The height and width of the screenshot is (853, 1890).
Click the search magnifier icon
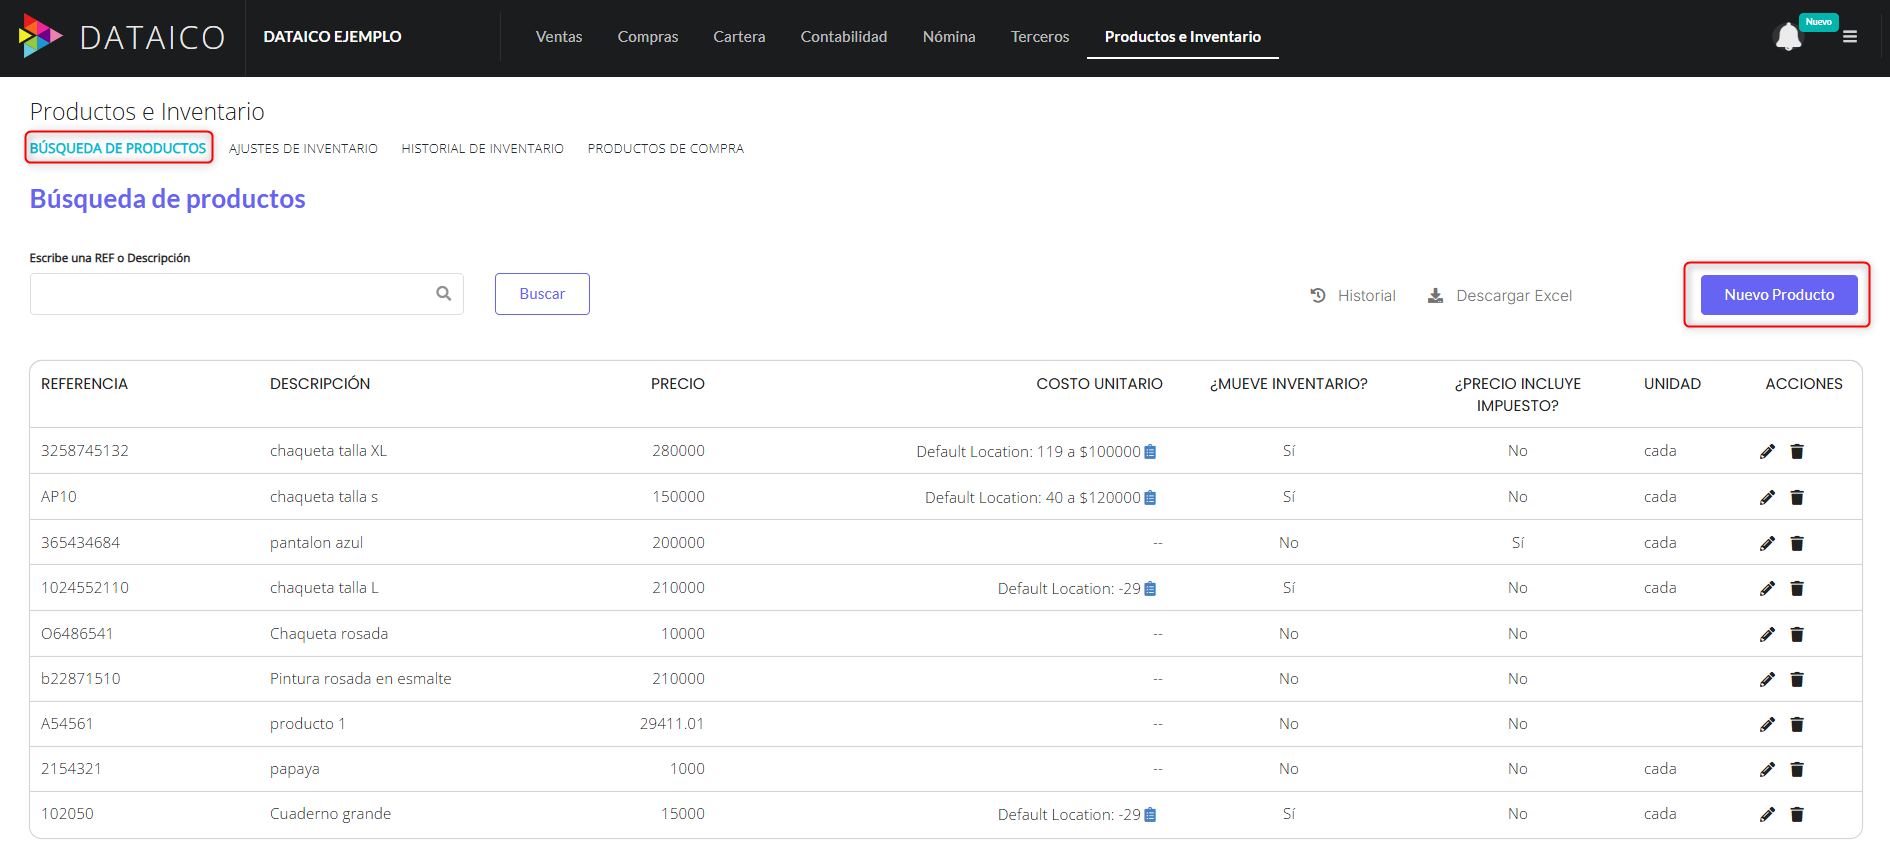pos(444,293)
